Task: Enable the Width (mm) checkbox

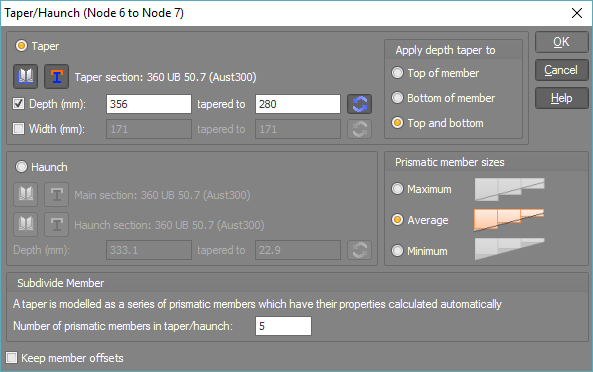Action: pyautogui.click(x=19, y=129)
